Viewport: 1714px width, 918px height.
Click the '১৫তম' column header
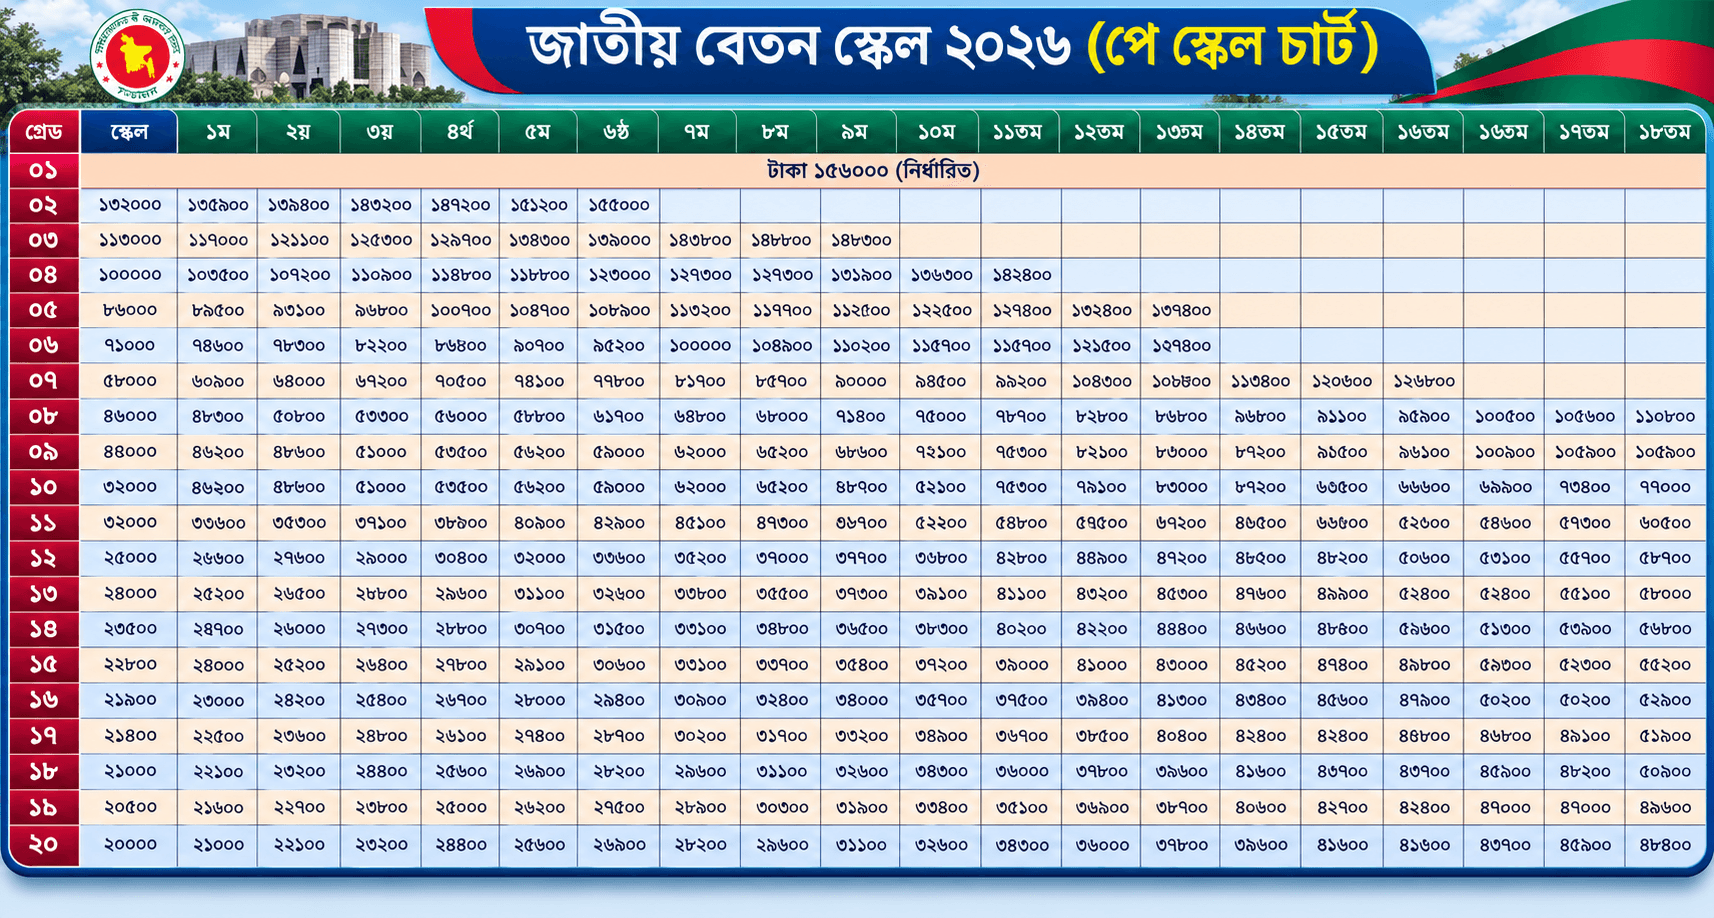click(1341, 132)
